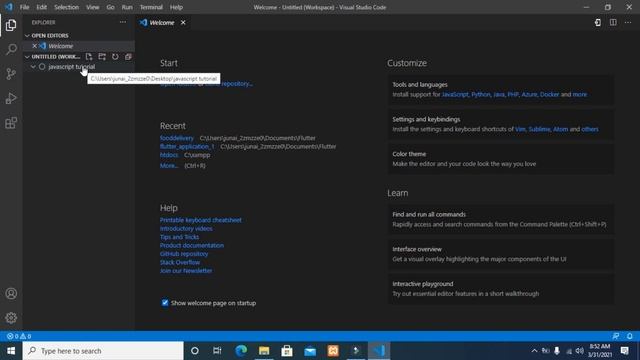
Task: Open the Terminal menu
Action: pos(151,7)
